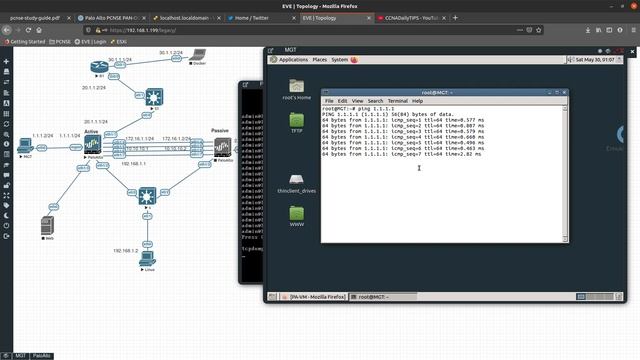Switch to Palo Alto PCNSE PAN-OS tab
Screen dimensions: 640x360
coord(111,18)
